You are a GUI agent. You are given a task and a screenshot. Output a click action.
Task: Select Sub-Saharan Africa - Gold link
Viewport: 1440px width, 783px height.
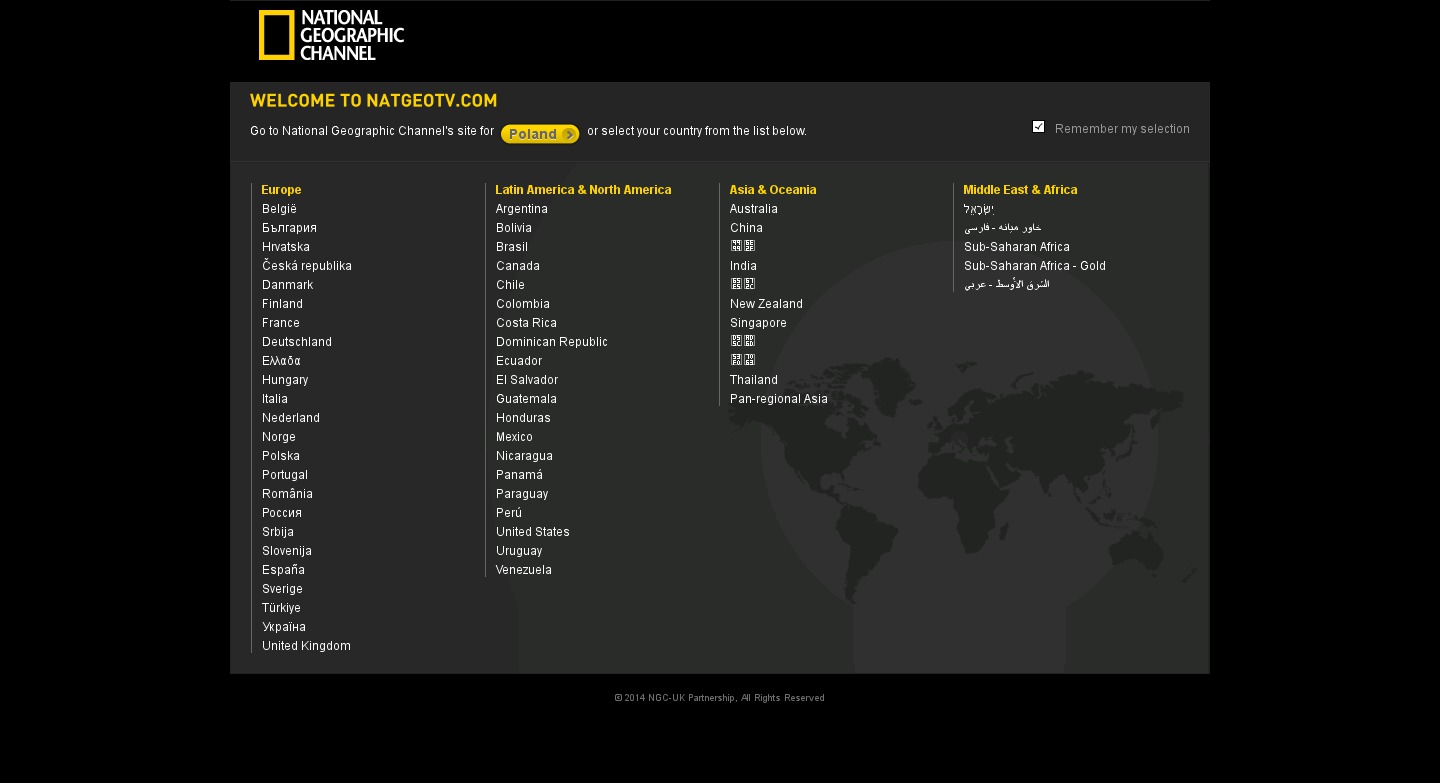click(1034, 266)
